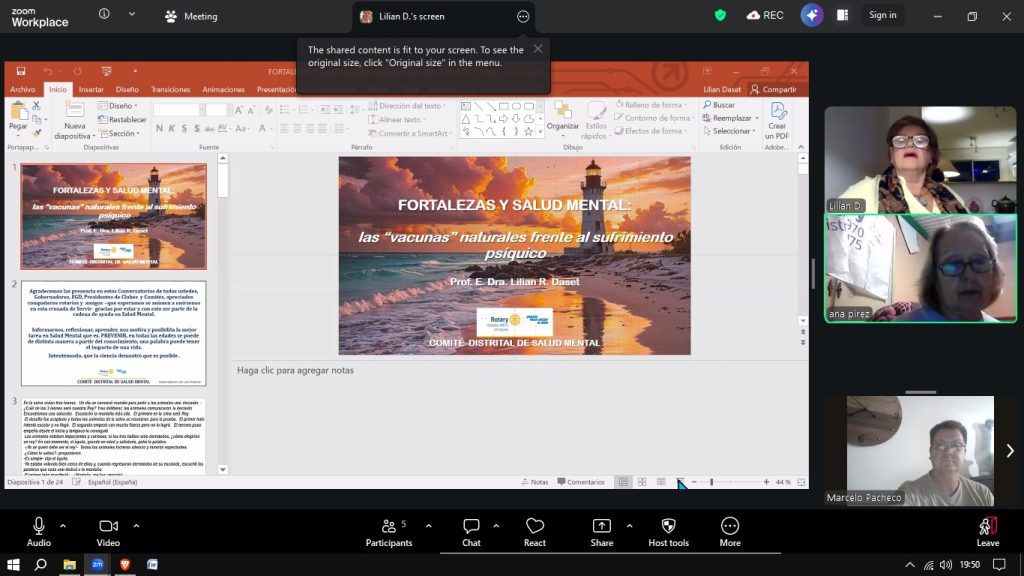Select Marcelo Pacheco's video thumbnail

[920, 450]
